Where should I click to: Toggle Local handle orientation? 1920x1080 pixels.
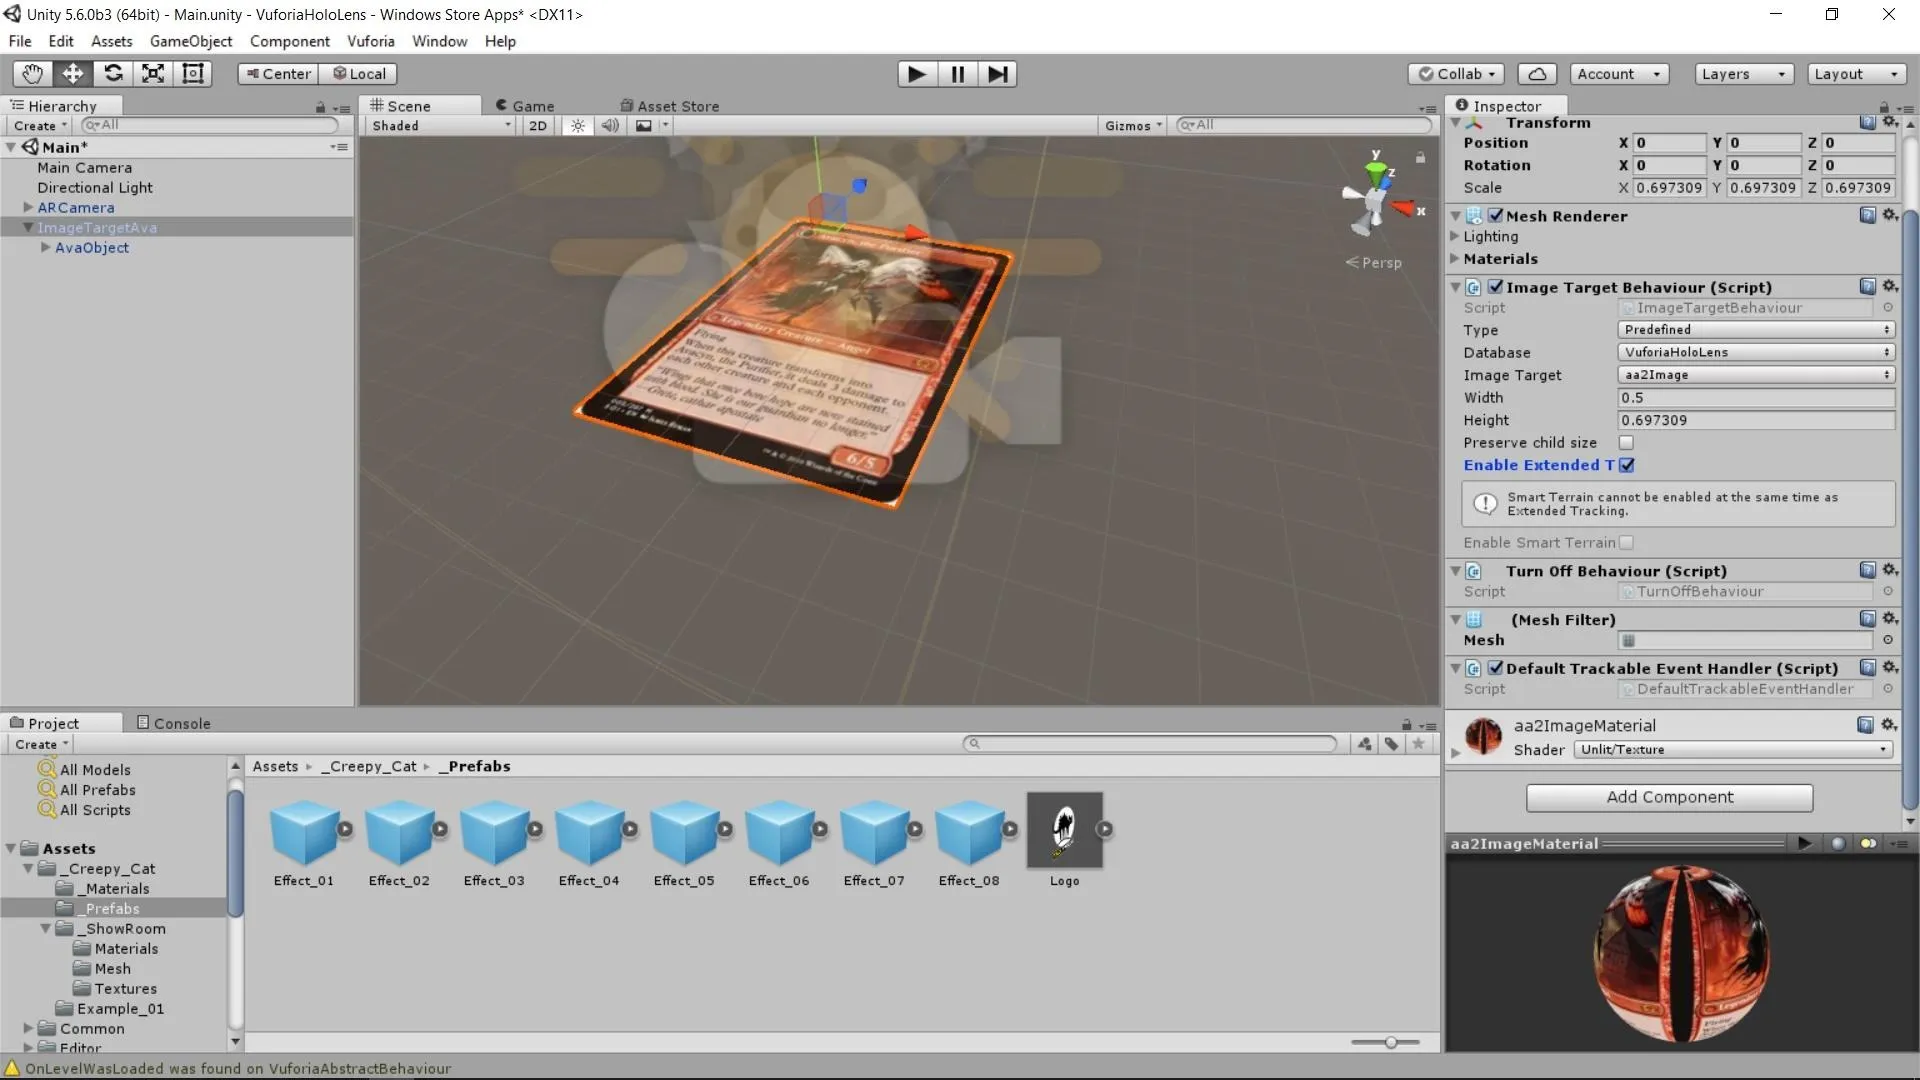tap(359, 74)
